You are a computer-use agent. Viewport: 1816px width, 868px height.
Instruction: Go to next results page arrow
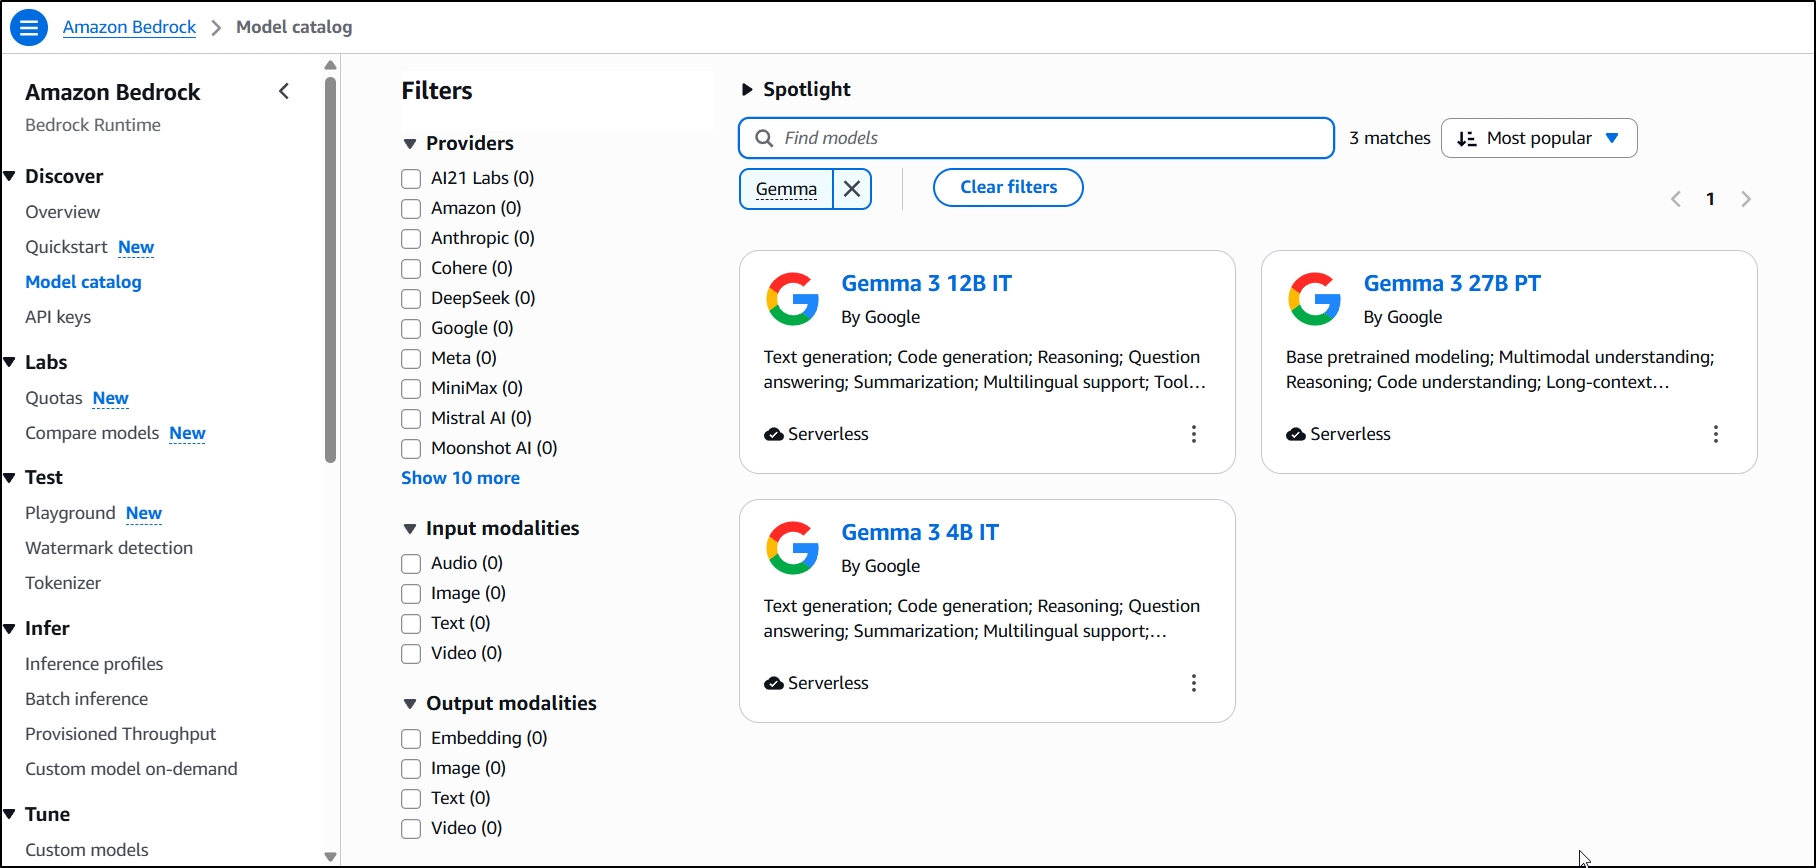point(1746,199)
